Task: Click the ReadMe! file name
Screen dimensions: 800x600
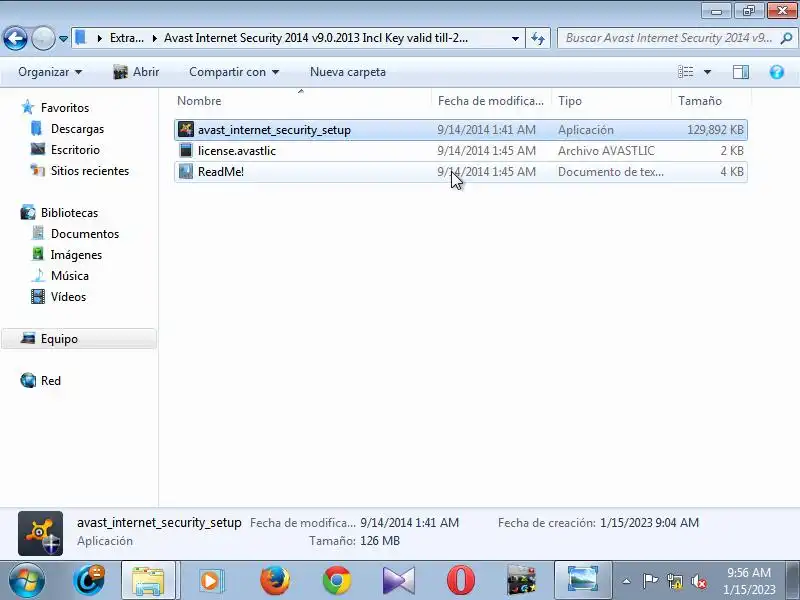Action: point(221,171)
